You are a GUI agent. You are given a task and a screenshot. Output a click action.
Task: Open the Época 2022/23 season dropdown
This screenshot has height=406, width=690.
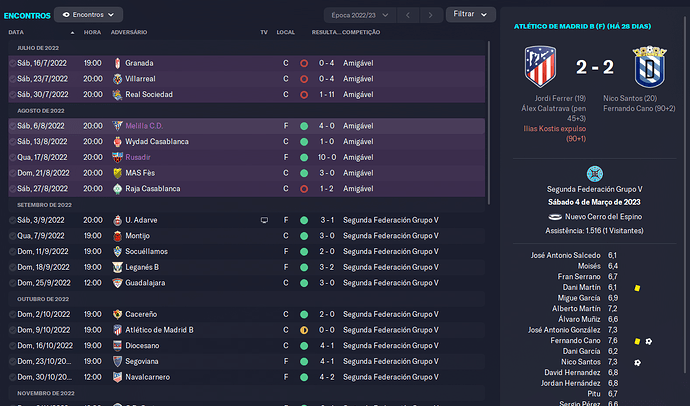tap(360, 15)
